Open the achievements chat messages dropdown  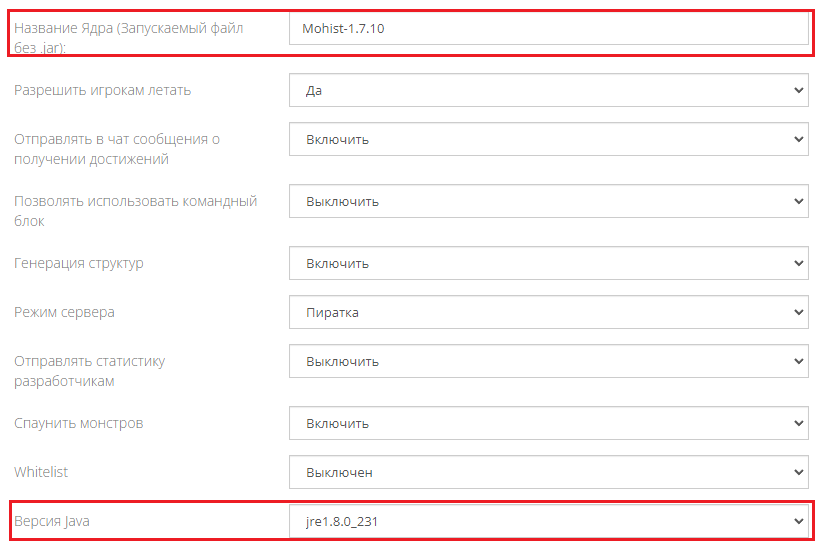coord(548,139)
